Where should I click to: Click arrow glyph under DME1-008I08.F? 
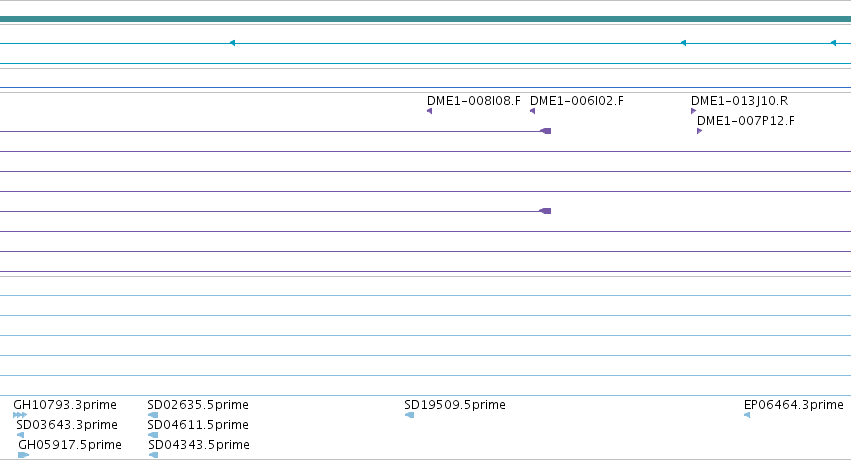click(430, 111)
